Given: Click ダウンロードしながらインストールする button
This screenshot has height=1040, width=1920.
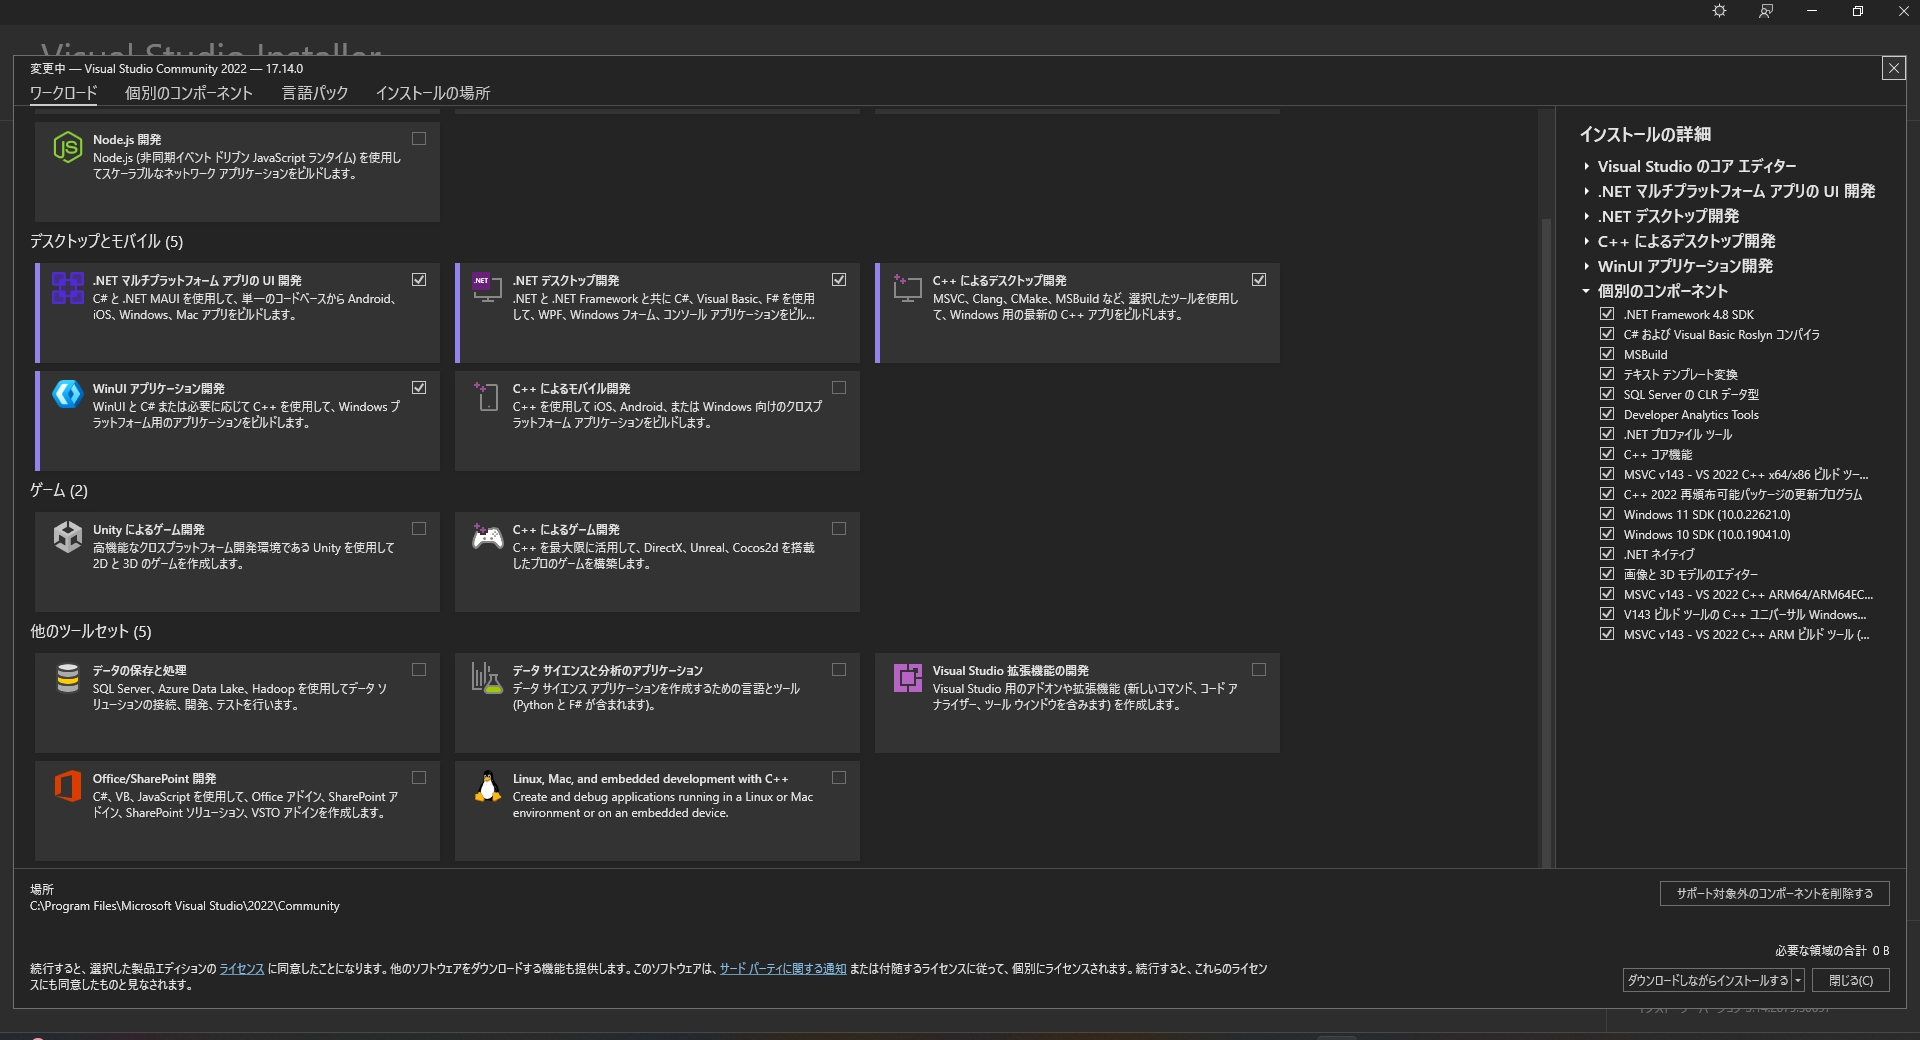Looking at the screenshot, I should 1707,981.
